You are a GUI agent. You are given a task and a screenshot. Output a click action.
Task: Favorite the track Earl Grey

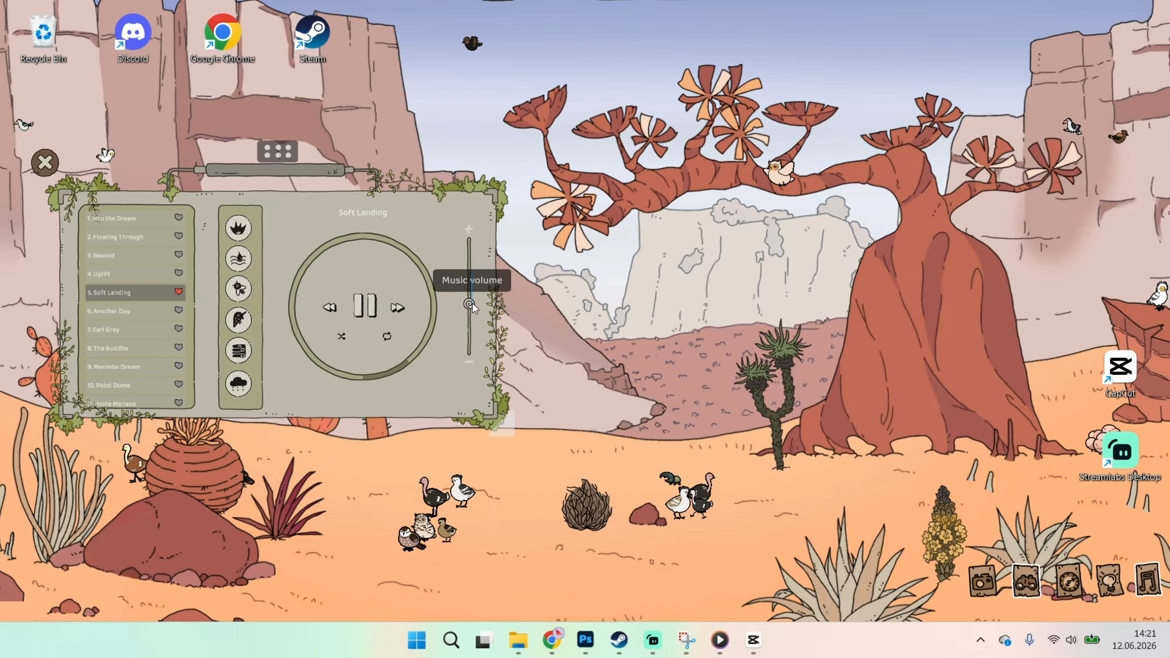click(178, 328)
